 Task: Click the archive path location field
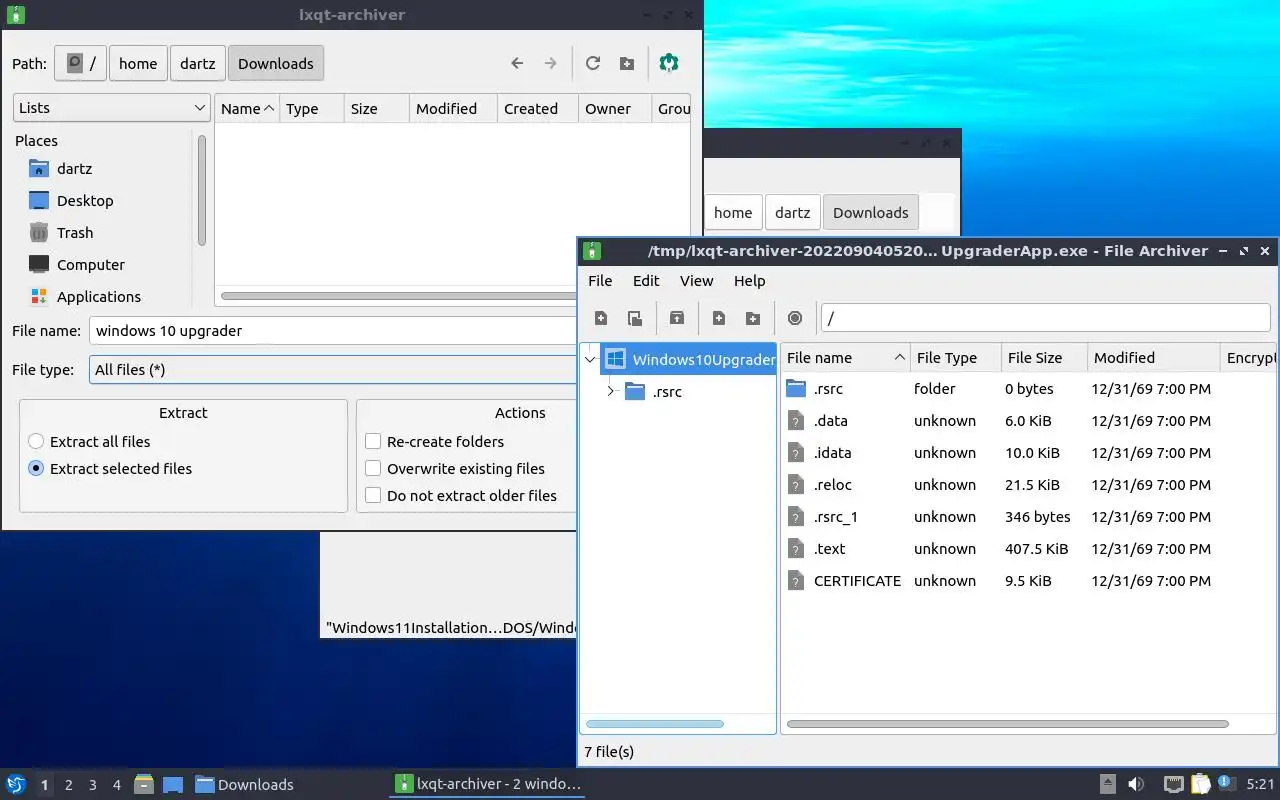point(1045,318)
